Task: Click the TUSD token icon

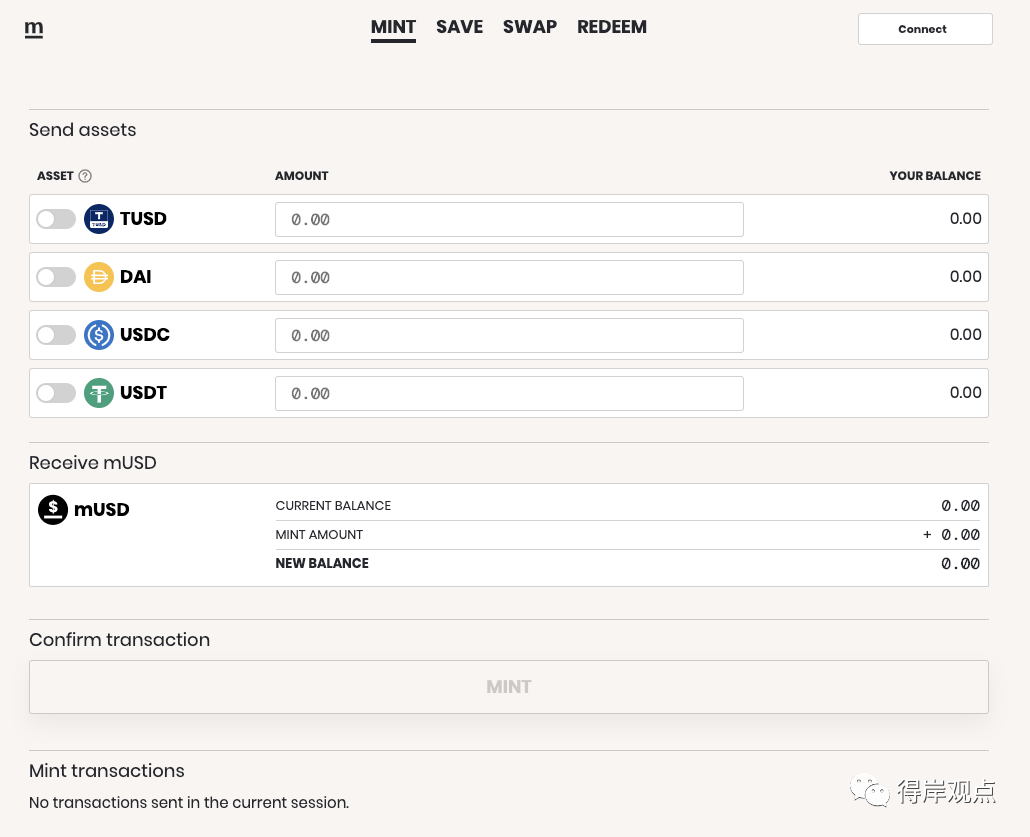Action: (x=99, y=219)
